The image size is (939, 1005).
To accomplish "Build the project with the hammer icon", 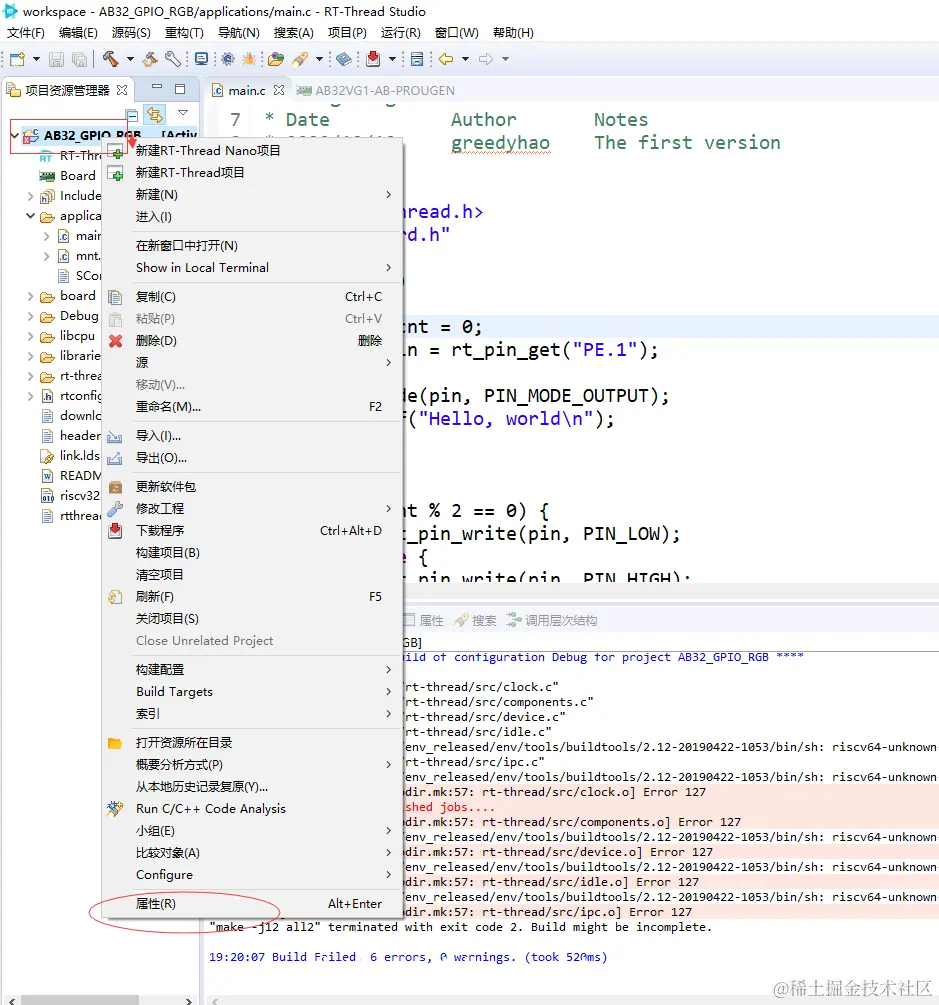I will [x=110, y=59].
